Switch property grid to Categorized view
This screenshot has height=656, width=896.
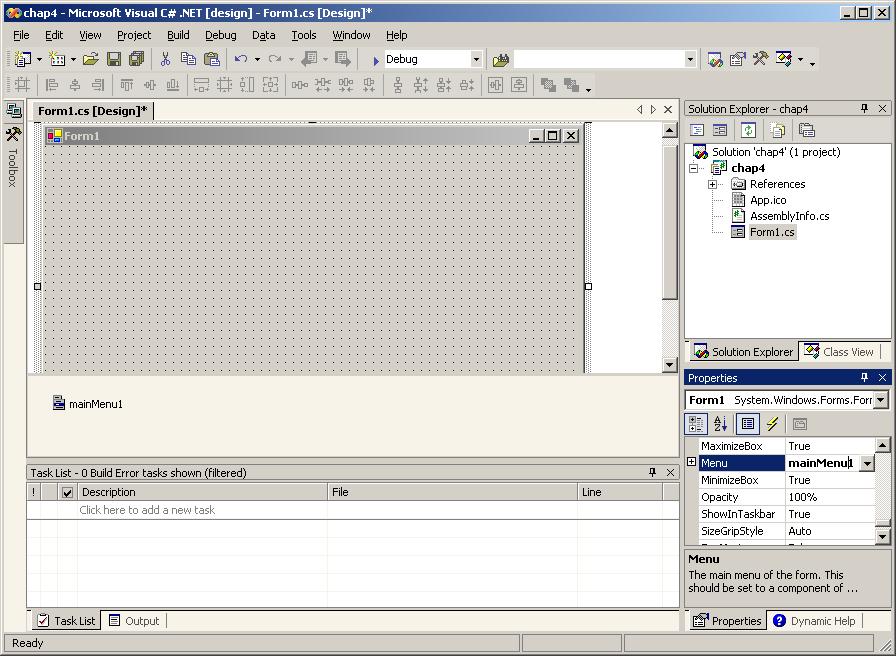[696, 423]
